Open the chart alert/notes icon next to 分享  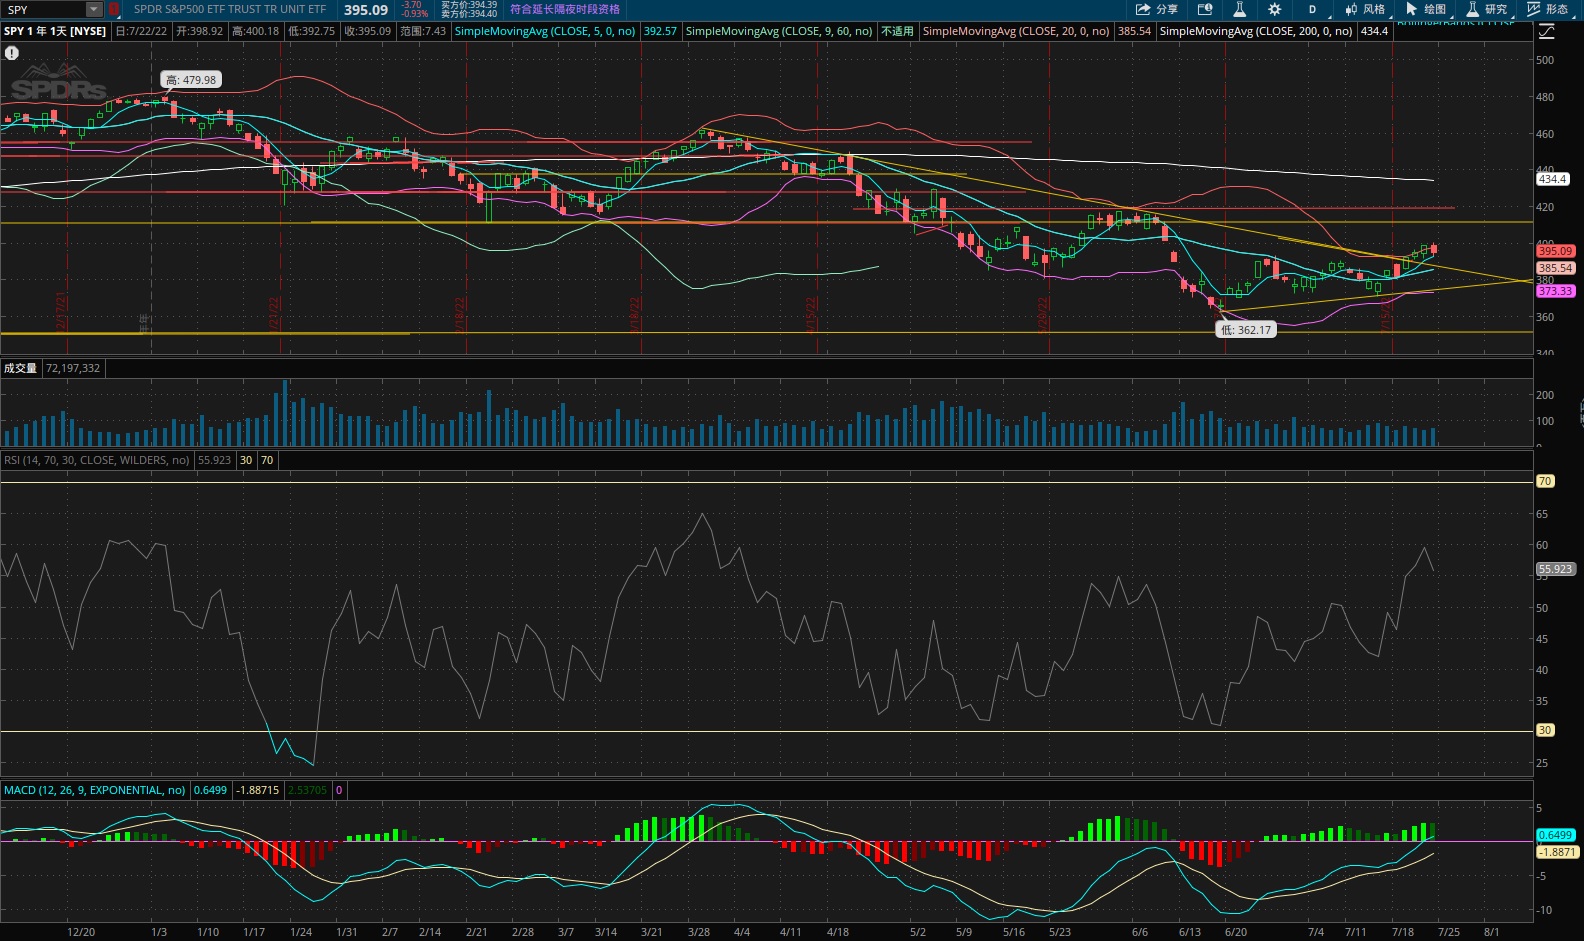(1205, 9)
